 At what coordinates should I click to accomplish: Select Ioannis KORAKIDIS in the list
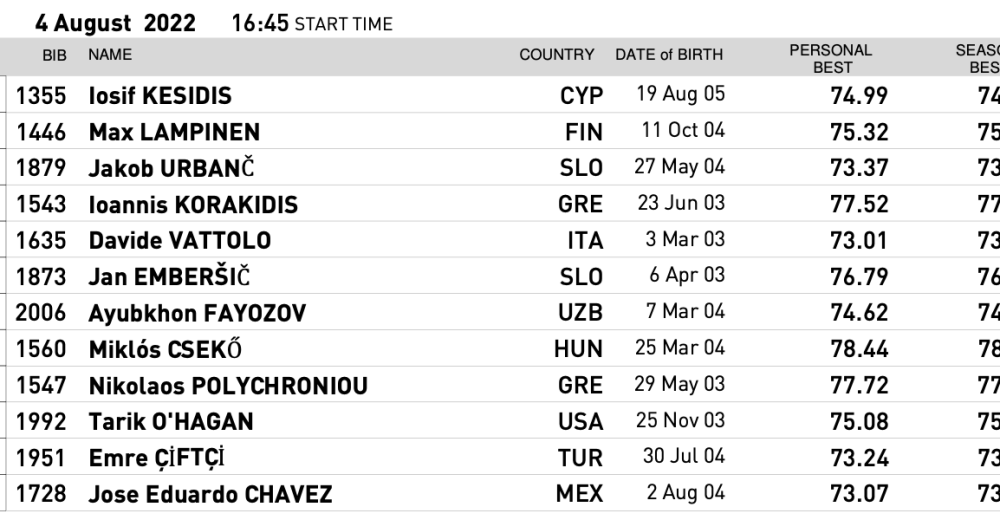pos(193,205)
